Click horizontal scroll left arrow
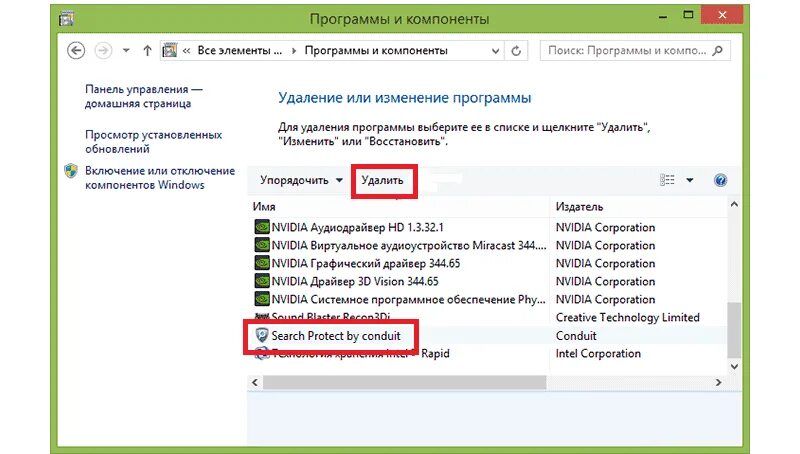Screen dimensions: 800x454 pos(255,382)
